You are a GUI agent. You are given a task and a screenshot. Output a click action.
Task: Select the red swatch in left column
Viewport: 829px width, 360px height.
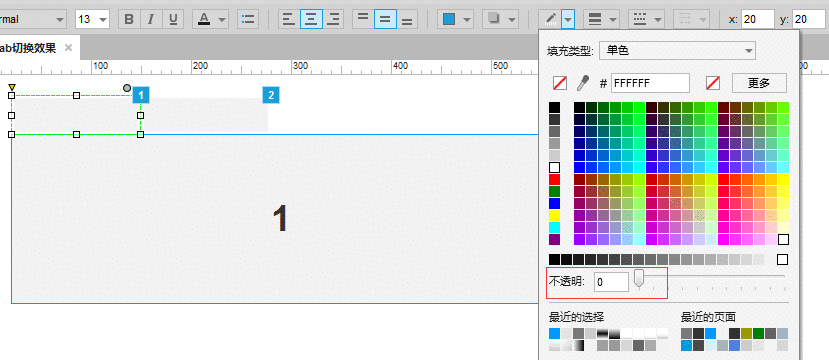click(x=554, y=179)
